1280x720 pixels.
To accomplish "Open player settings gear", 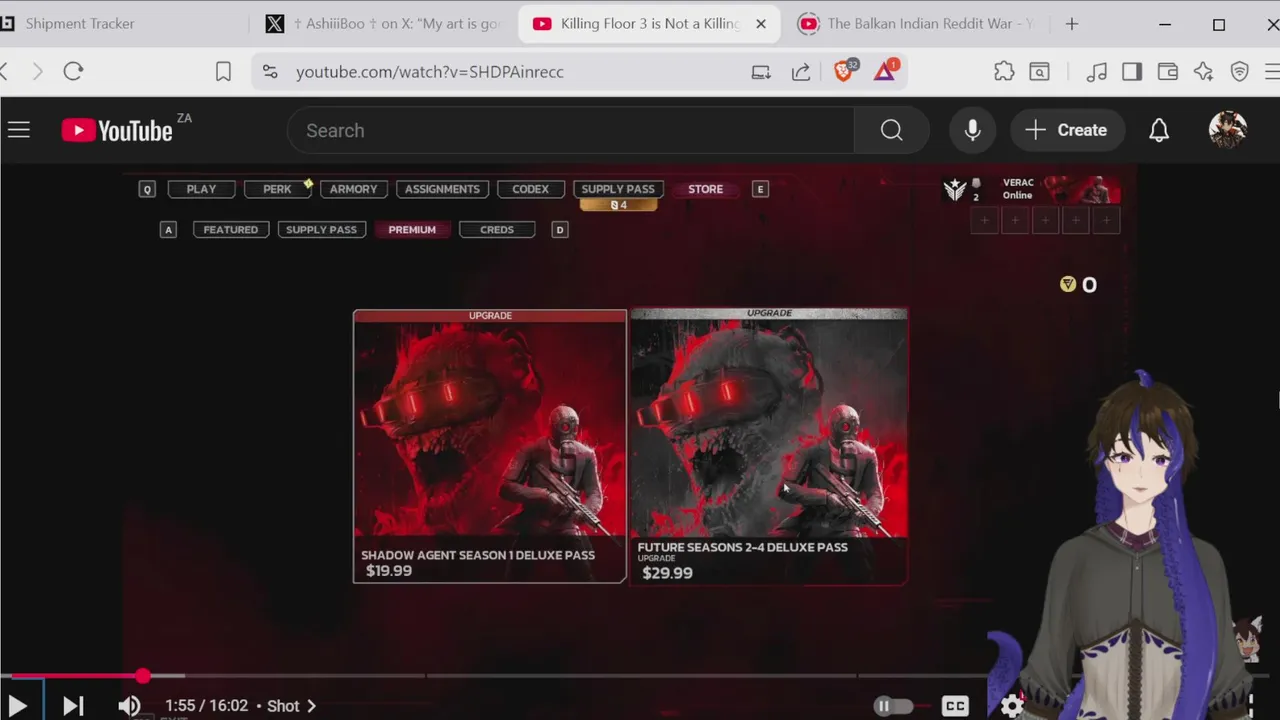I will 1012,706.
